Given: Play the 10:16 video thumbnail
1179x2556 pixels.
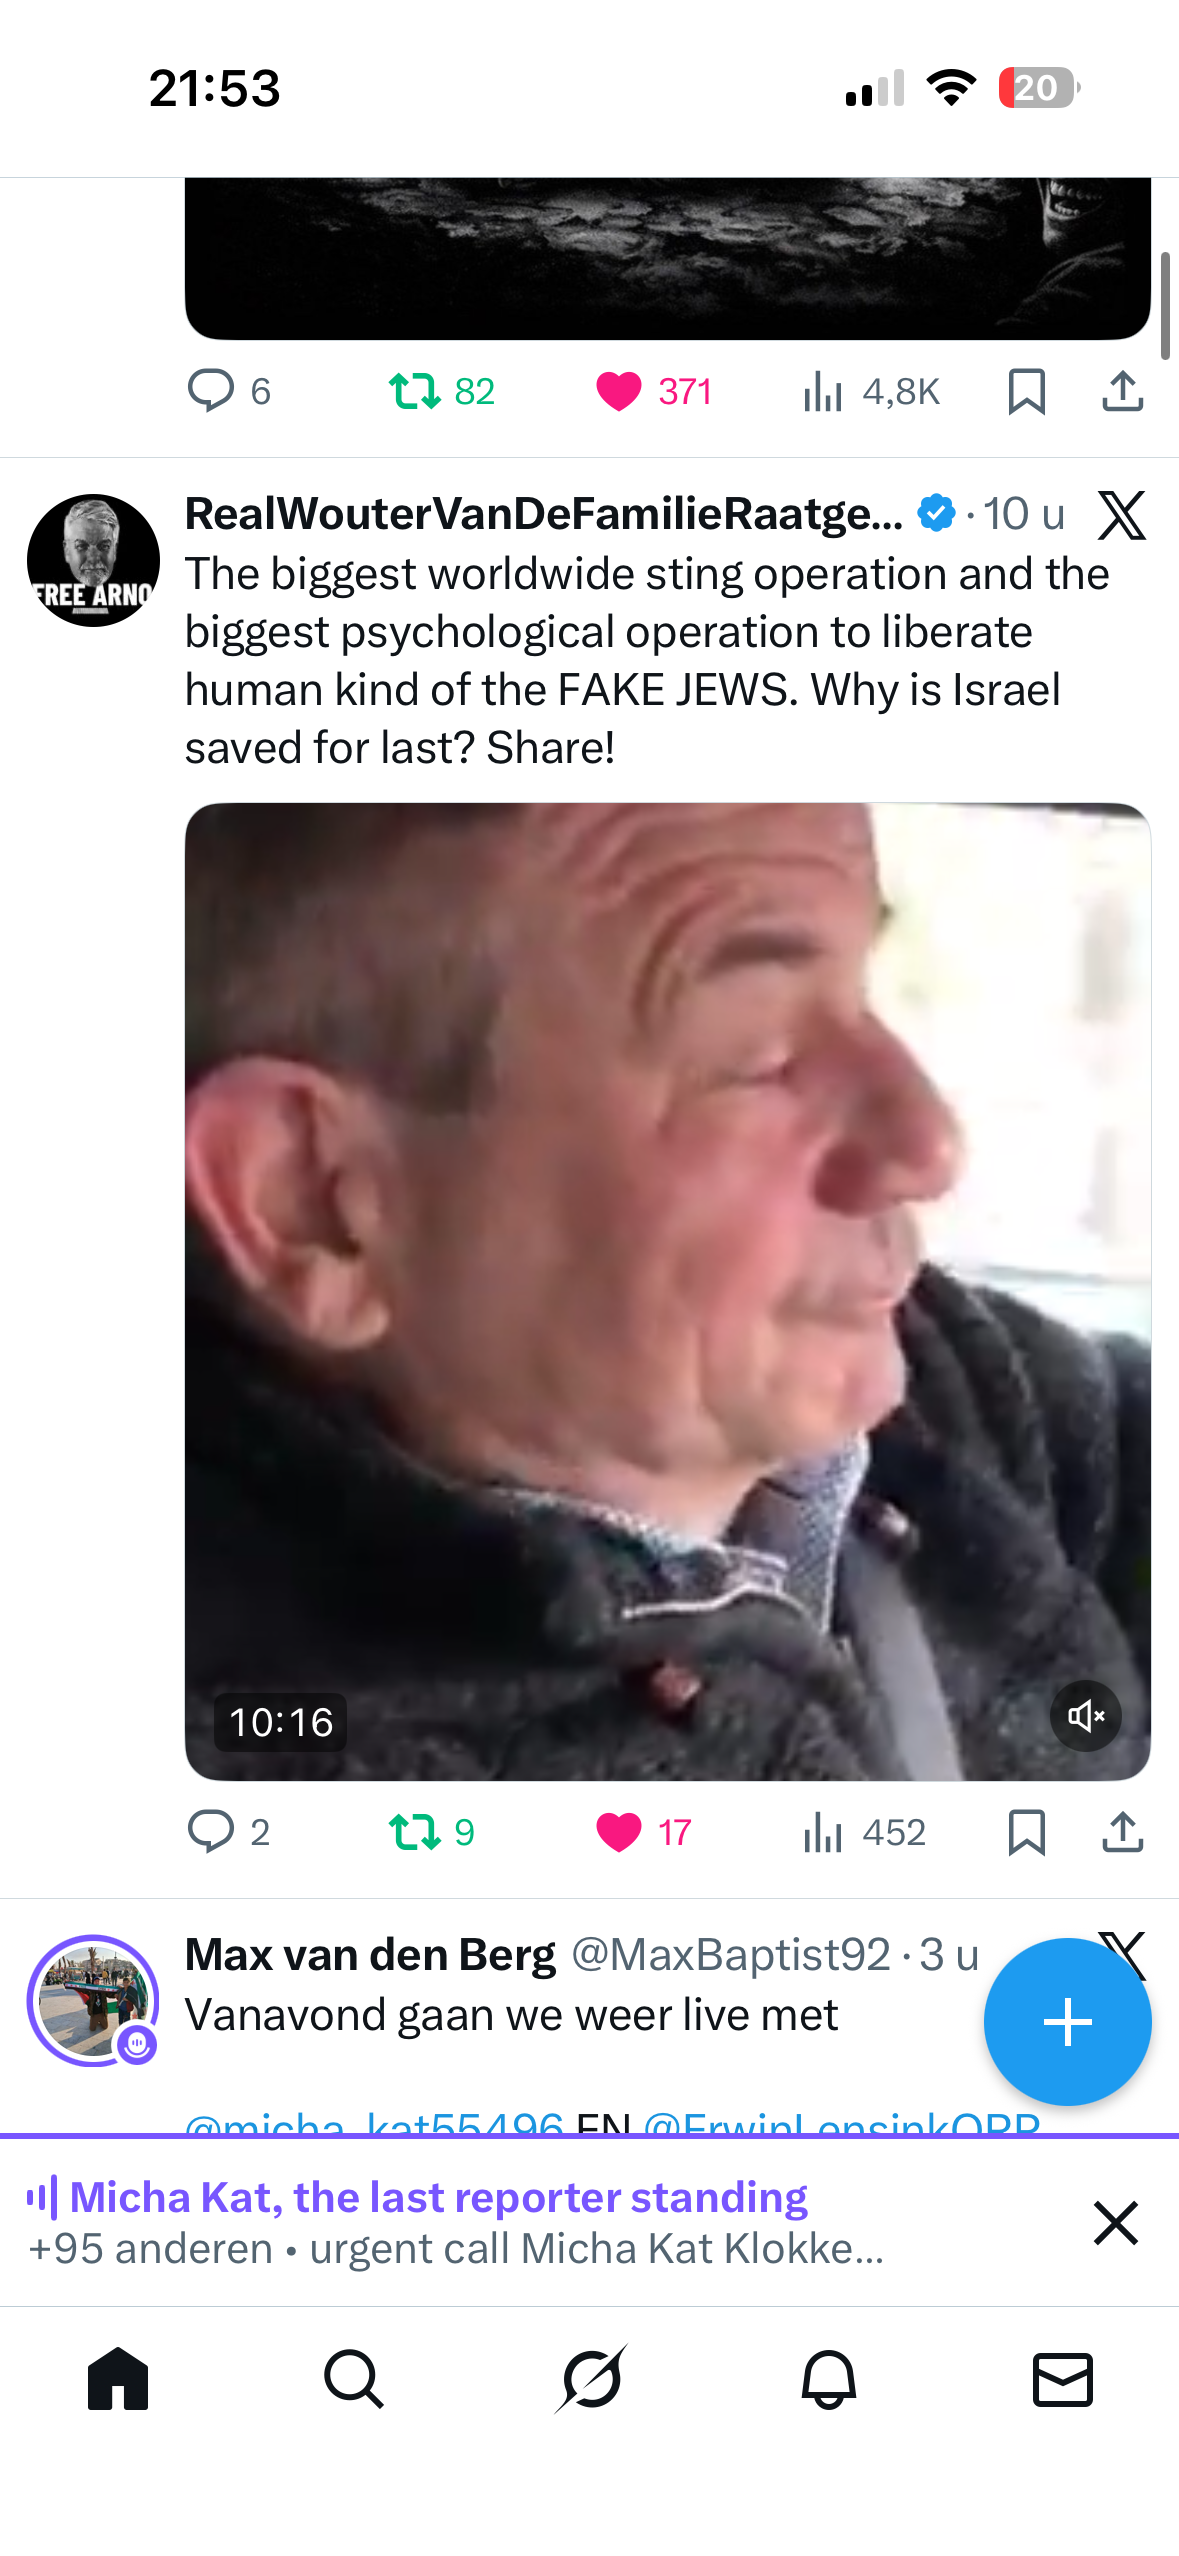Looking at the screenshot, I should tap(667, 1291).
